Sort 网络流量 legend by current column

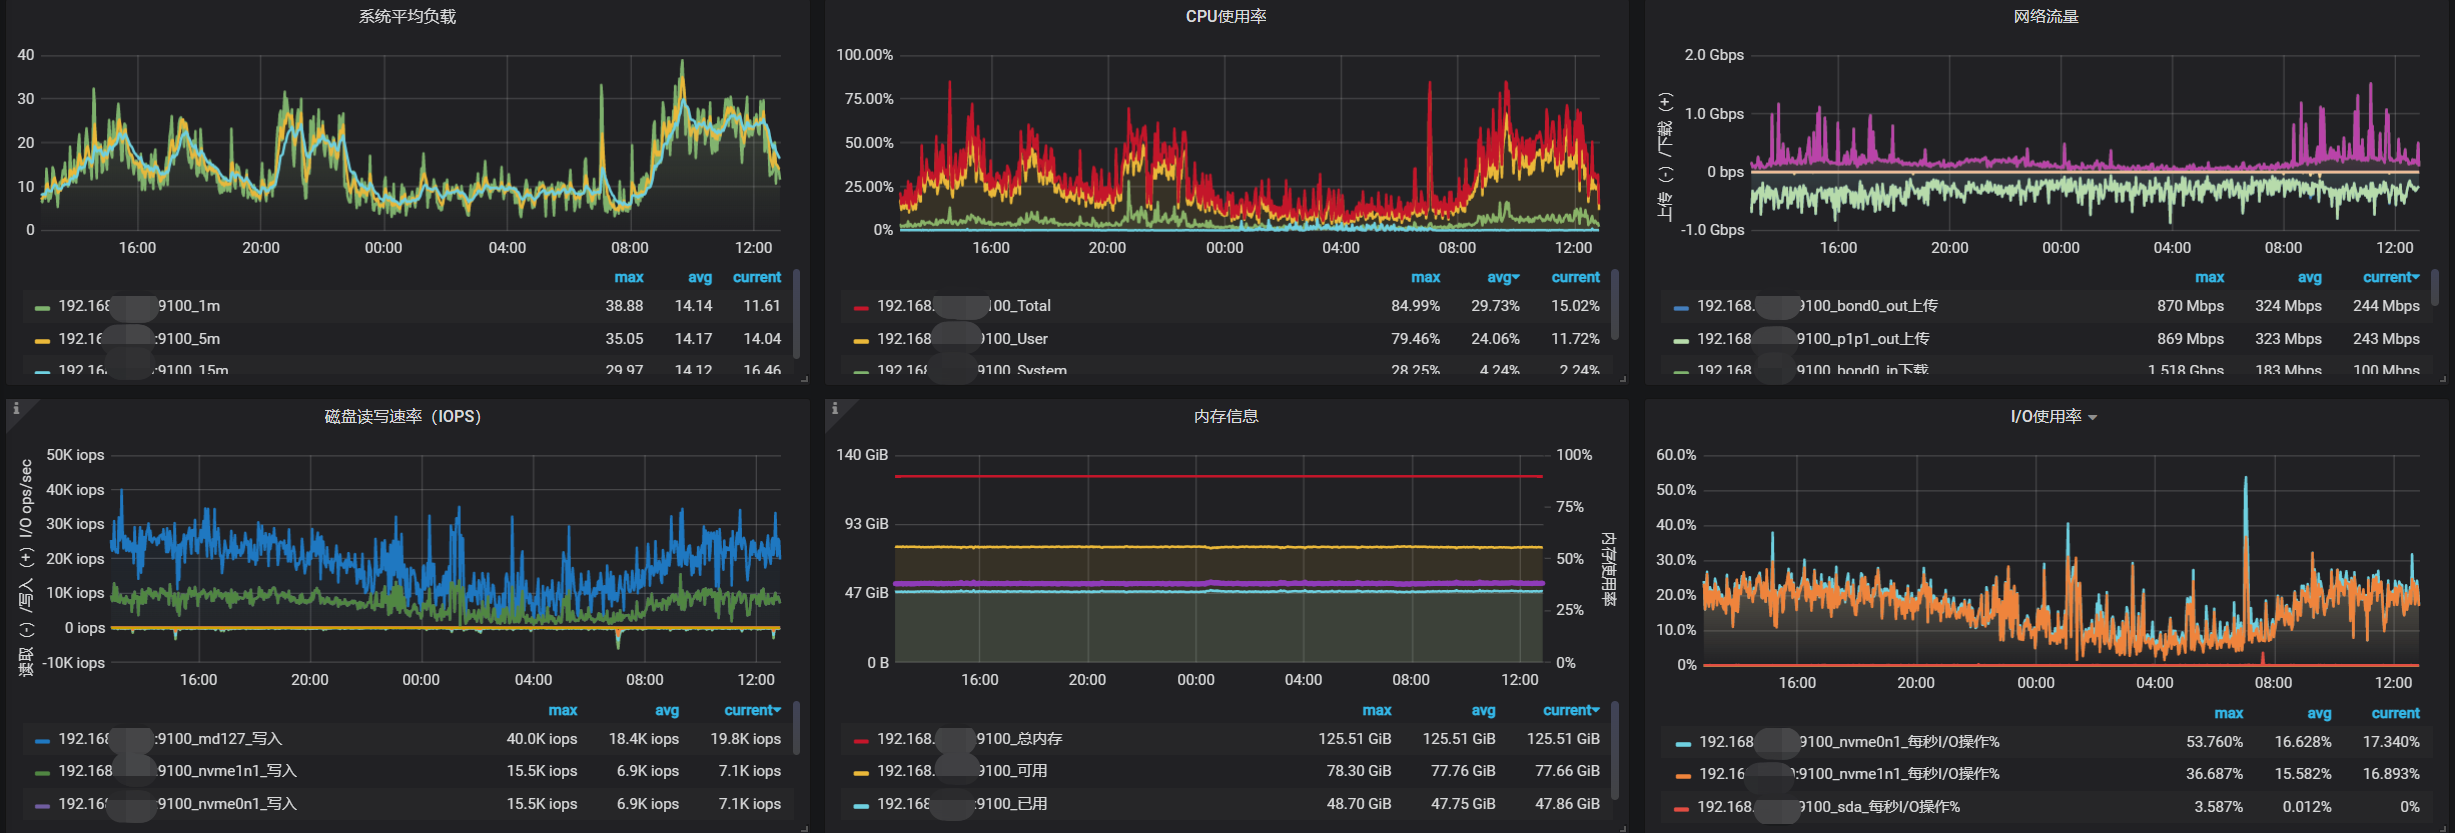coord(2391,277)
